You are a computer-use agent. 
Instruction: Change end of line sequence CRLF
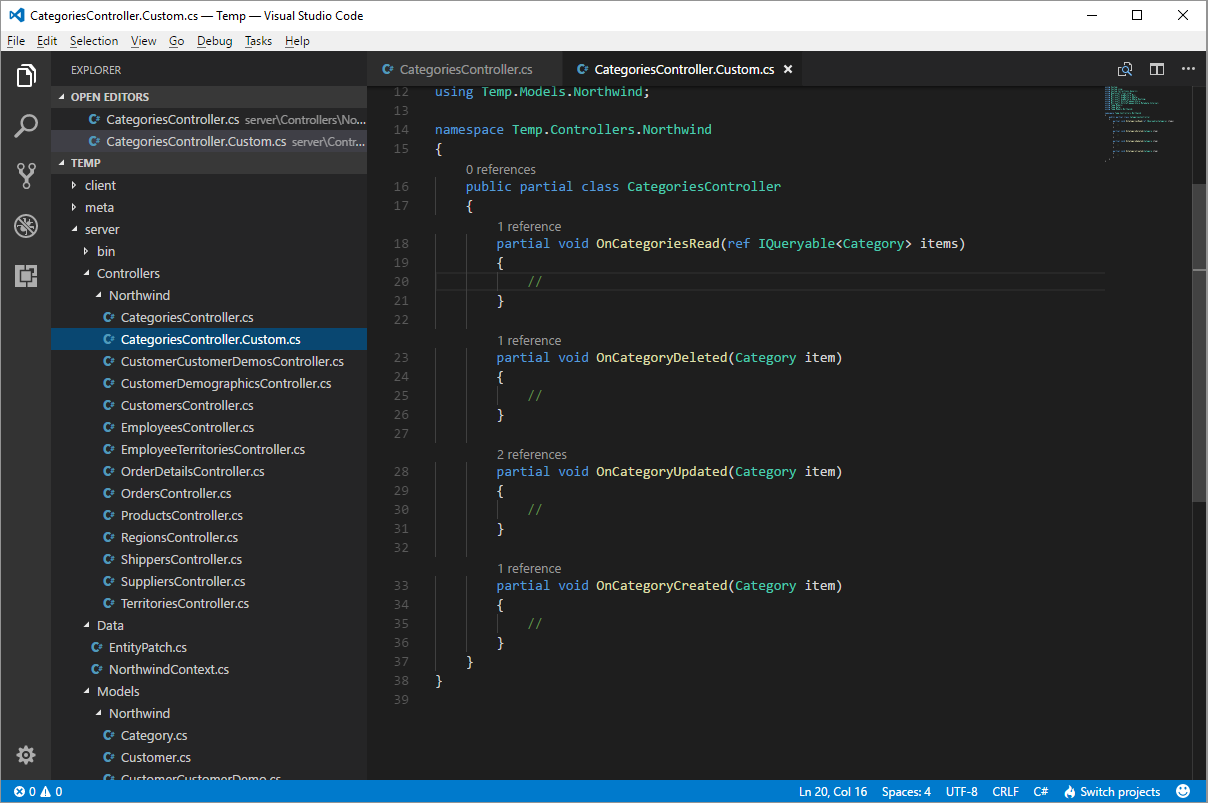[x=1005, y=791]
